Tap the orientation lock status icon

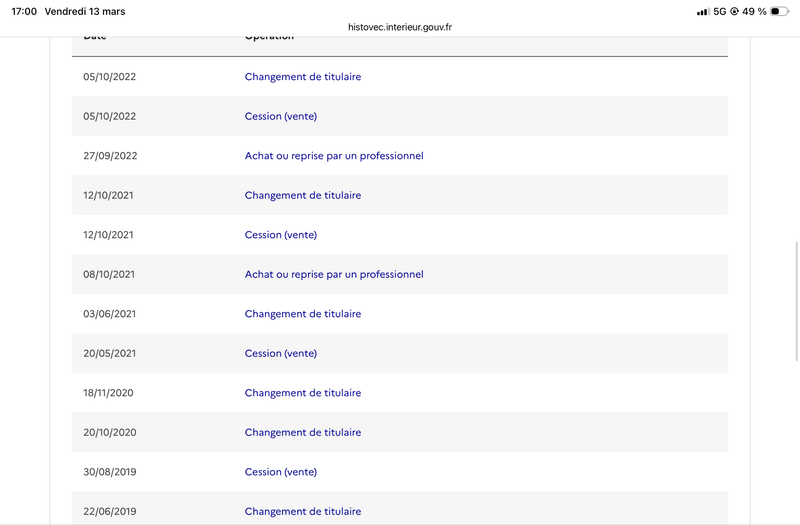pos(735,11)
